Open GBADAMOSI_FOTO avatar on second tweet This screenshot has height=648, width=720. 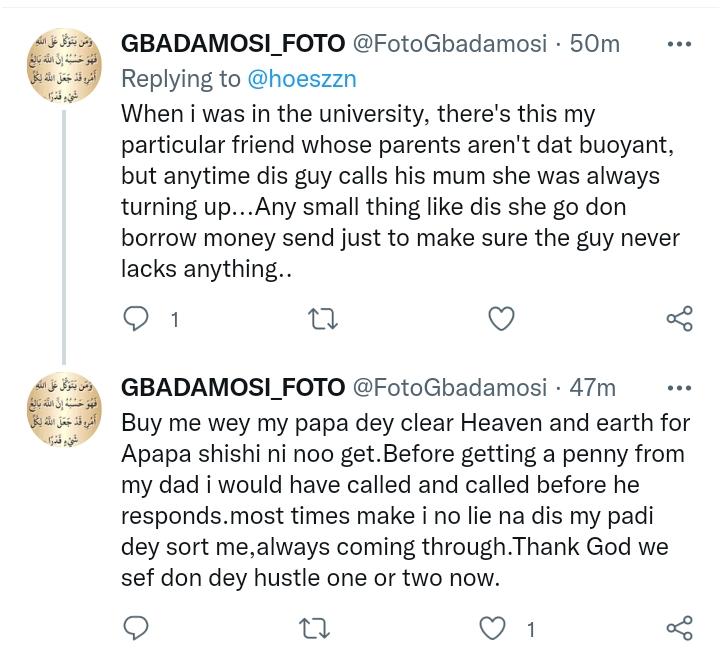tap(64, 410)
